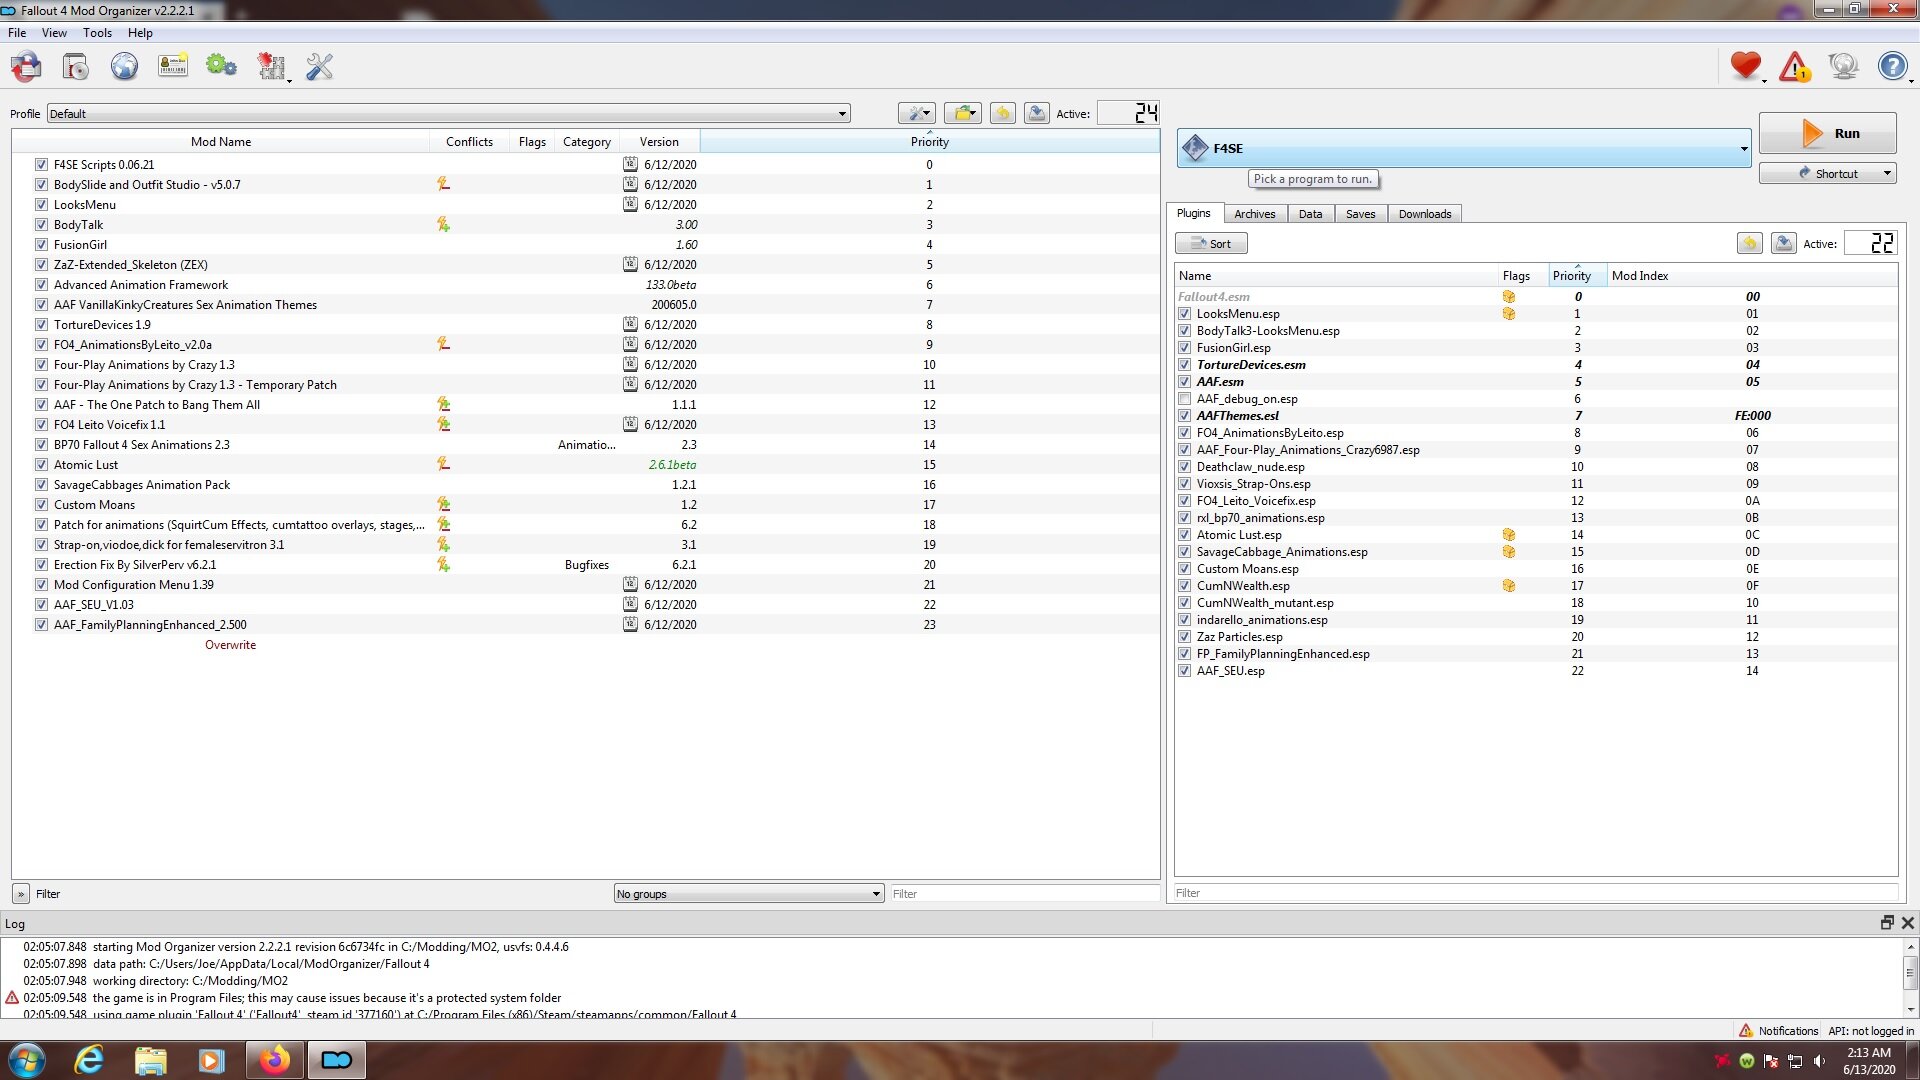Click the Run button

click(x=1827, y=133)
